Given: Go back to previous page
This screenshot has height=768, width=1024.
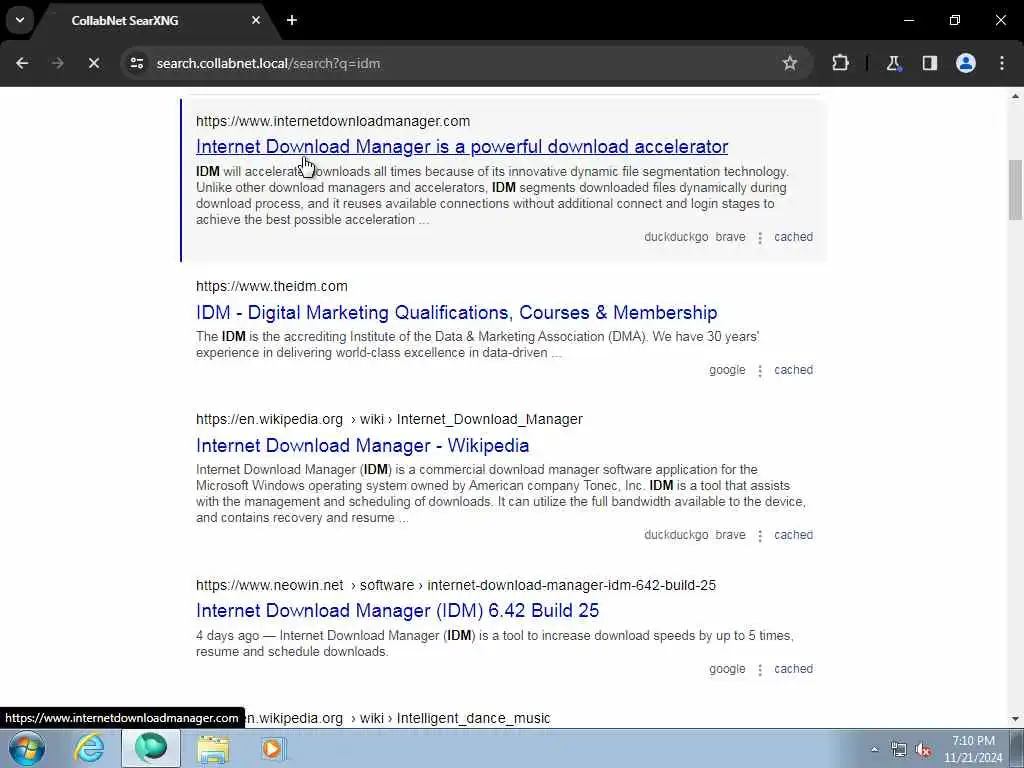Looking at the screenshot, I should 22,63.
